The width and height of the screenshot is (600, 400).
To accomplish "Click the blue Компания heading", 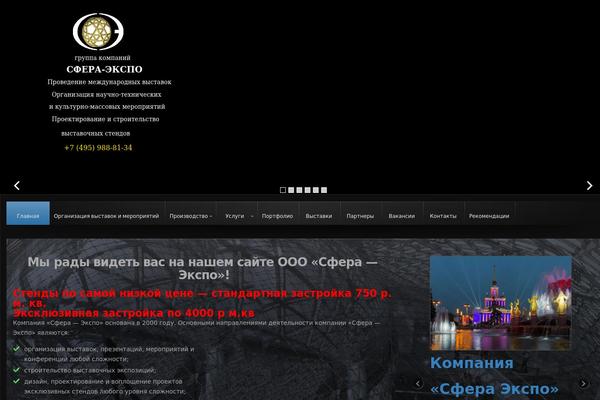I will pyautogui.click(x=472, y=363).
